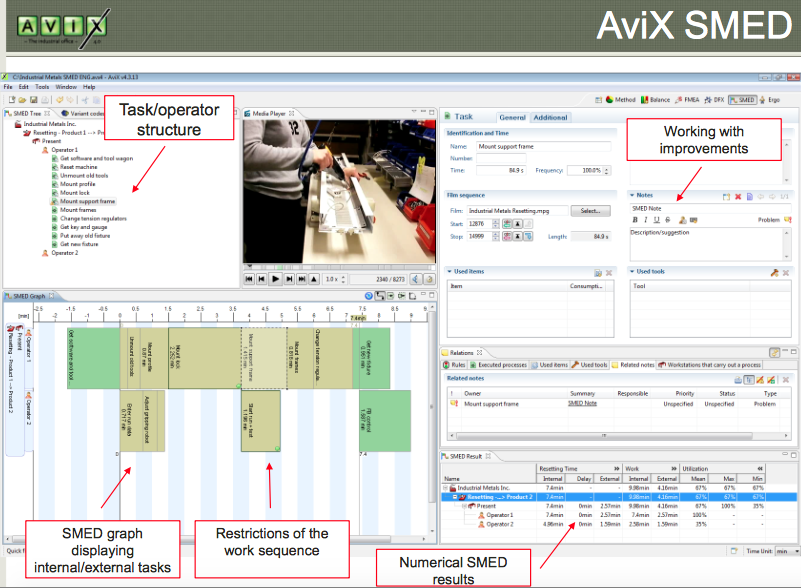
Task: Open the Time Unit dropdown
Action: (x=787, y=551)
